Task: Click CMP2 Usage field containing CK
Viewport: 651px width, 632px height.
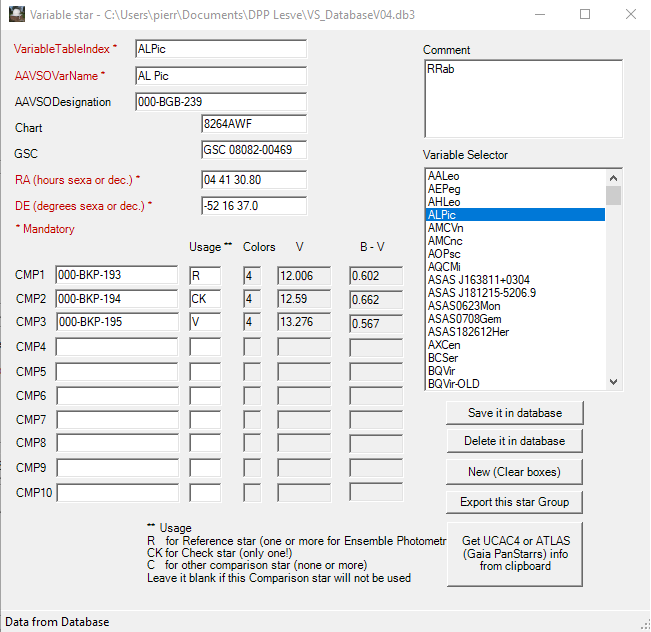Action: click(x=205, y=299)
